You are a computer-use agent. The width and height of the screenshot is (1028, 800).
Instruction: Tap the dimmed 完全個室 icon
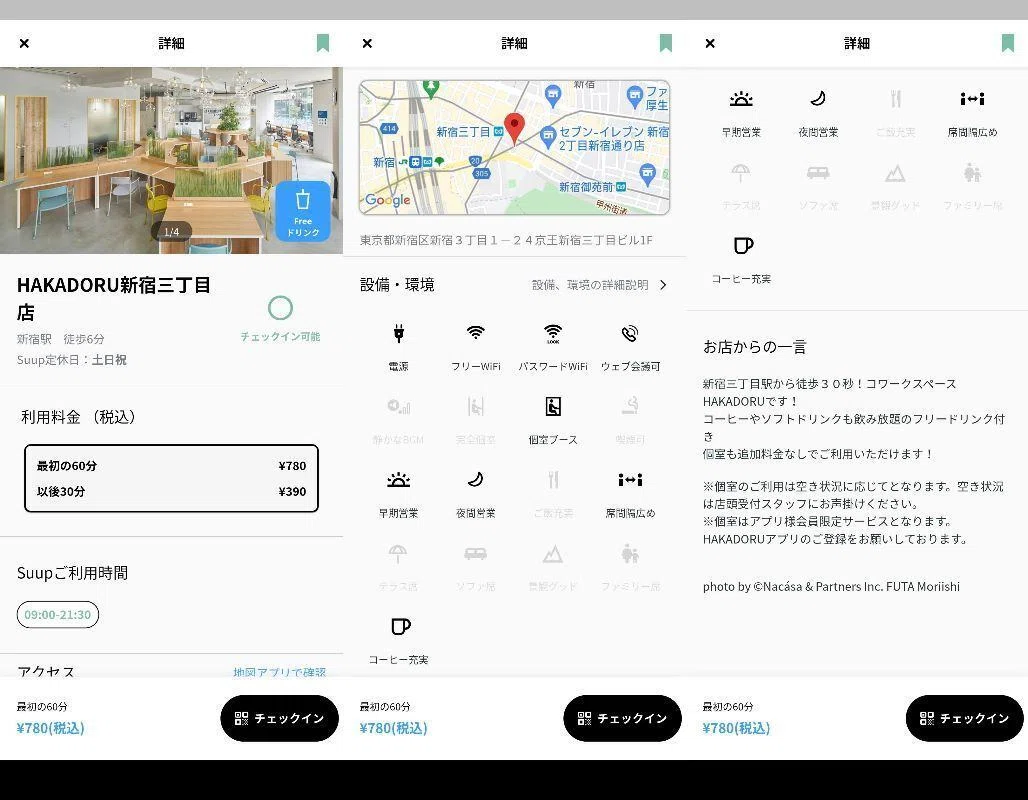[x=475, y=407]
